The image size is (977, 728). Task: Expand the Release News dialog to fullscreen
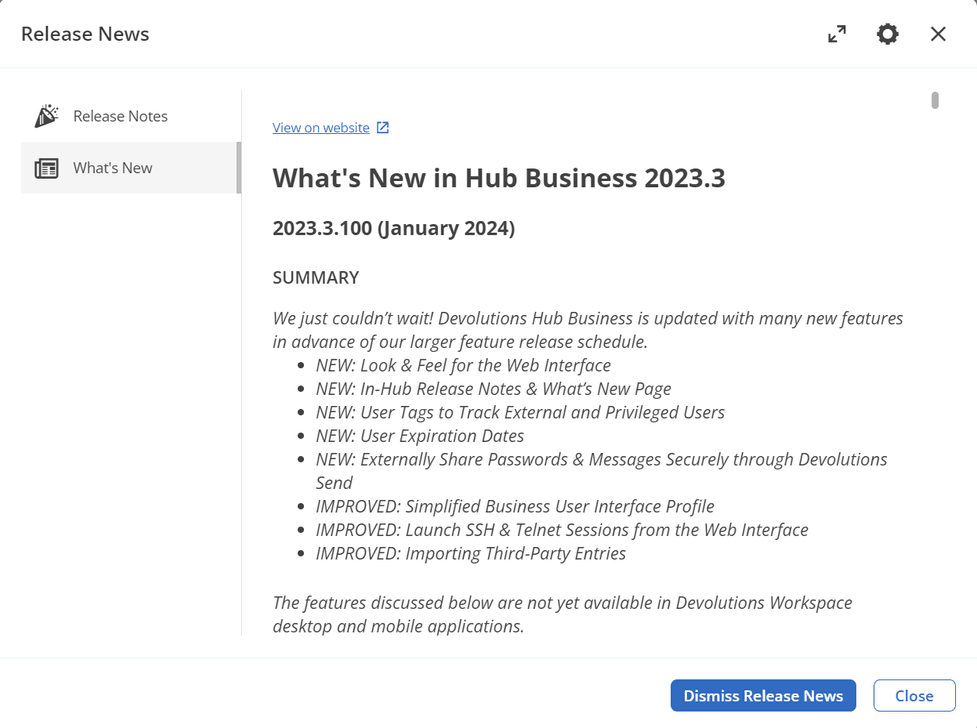[x=837, y=34]
